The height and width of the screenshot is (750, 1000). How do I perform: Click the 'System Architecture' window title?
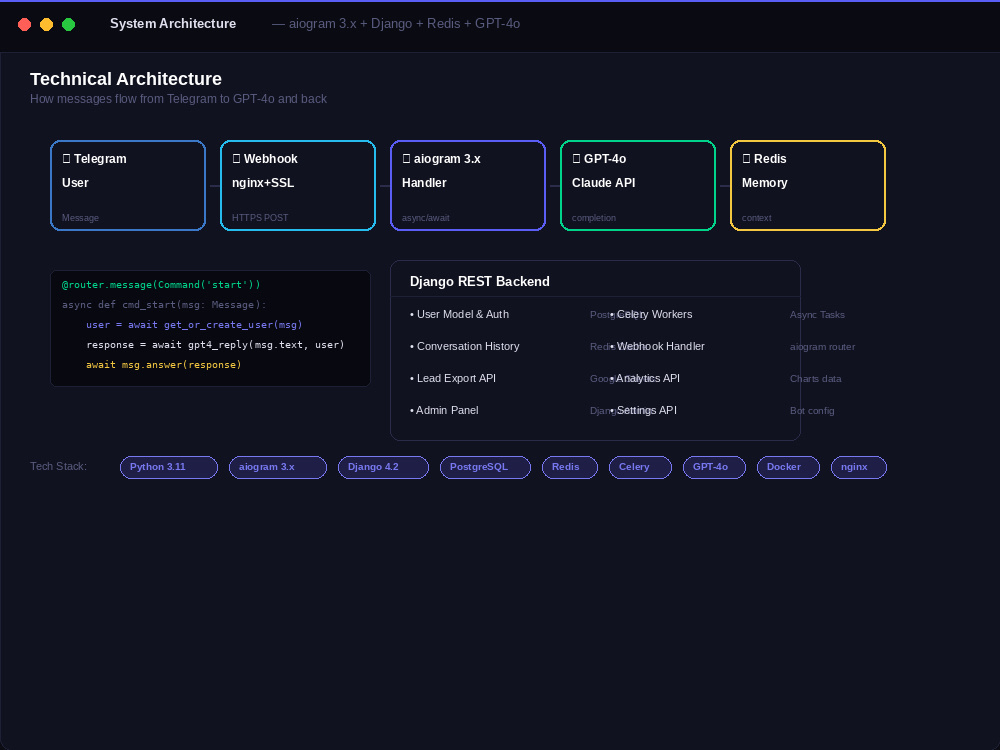(x=173, y=24)
